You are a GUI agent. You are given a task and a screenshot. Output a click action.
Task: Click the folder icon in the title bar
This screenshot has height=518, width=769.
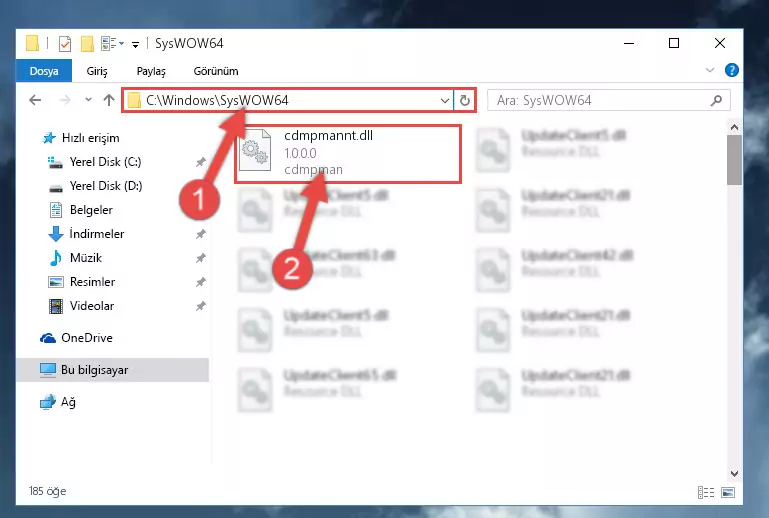pos(32,43)
